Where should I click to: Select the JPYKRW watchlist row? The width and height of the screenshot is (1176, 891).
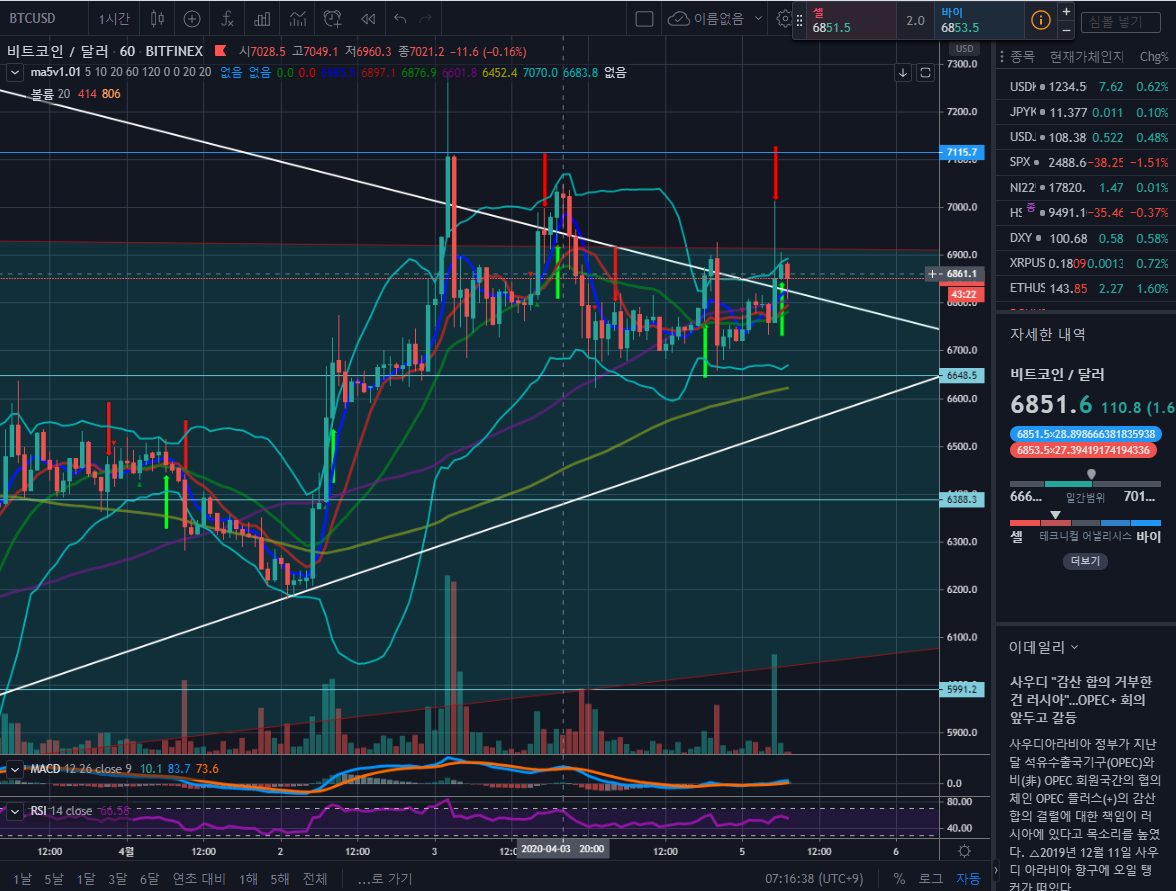pyautogui.click(x=1085, y=112)
